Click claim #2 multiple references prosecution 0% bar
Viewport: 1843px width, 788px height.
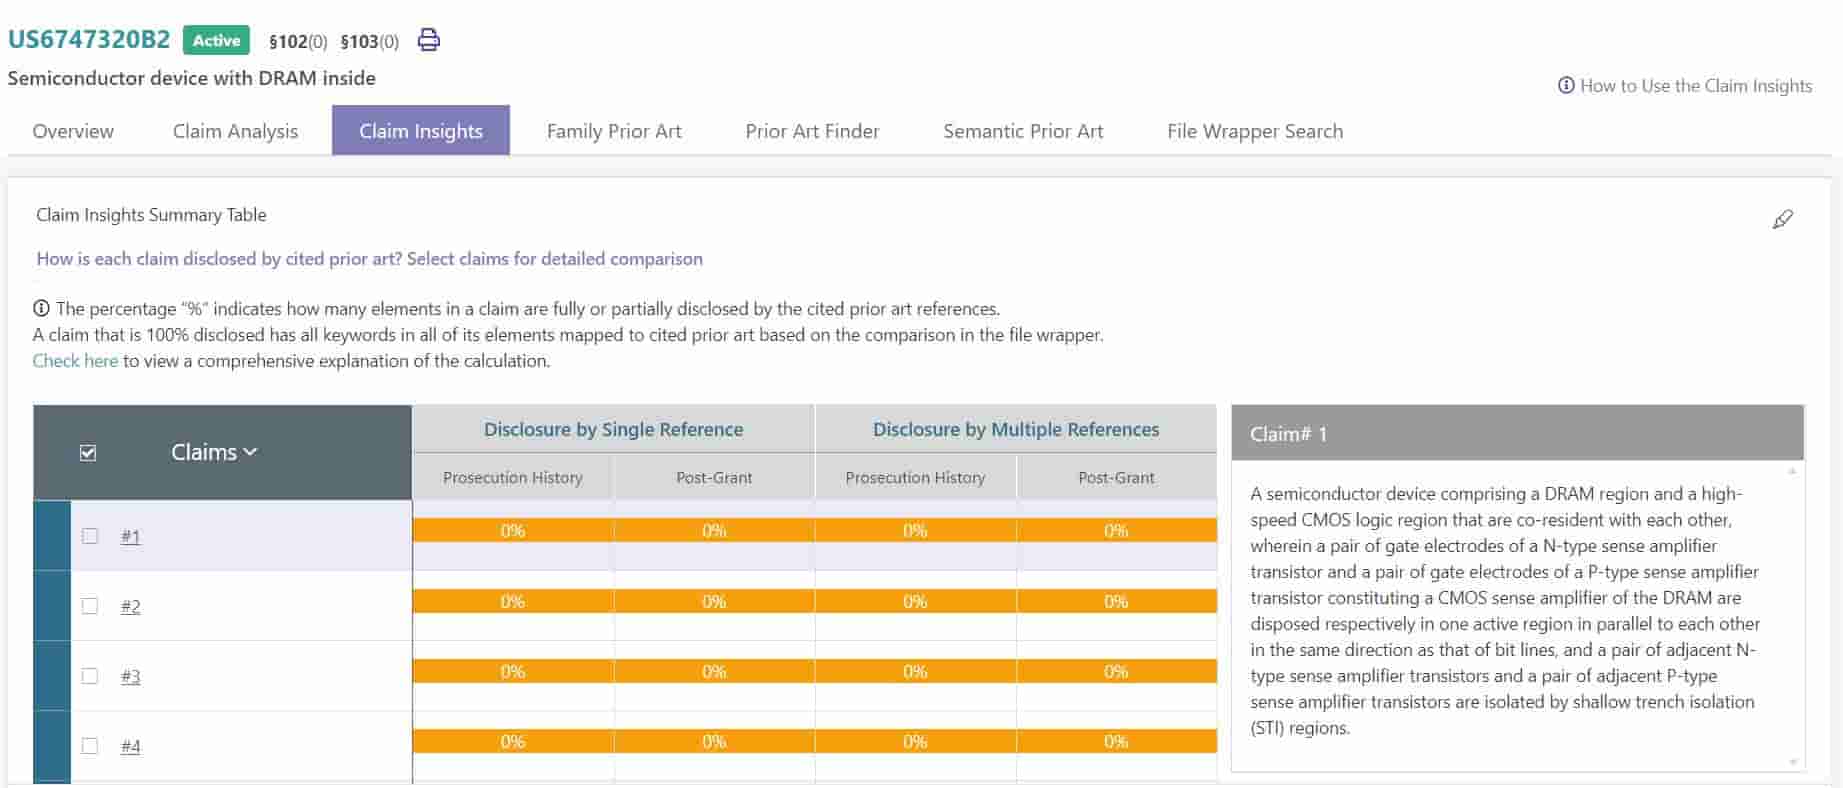915,601
